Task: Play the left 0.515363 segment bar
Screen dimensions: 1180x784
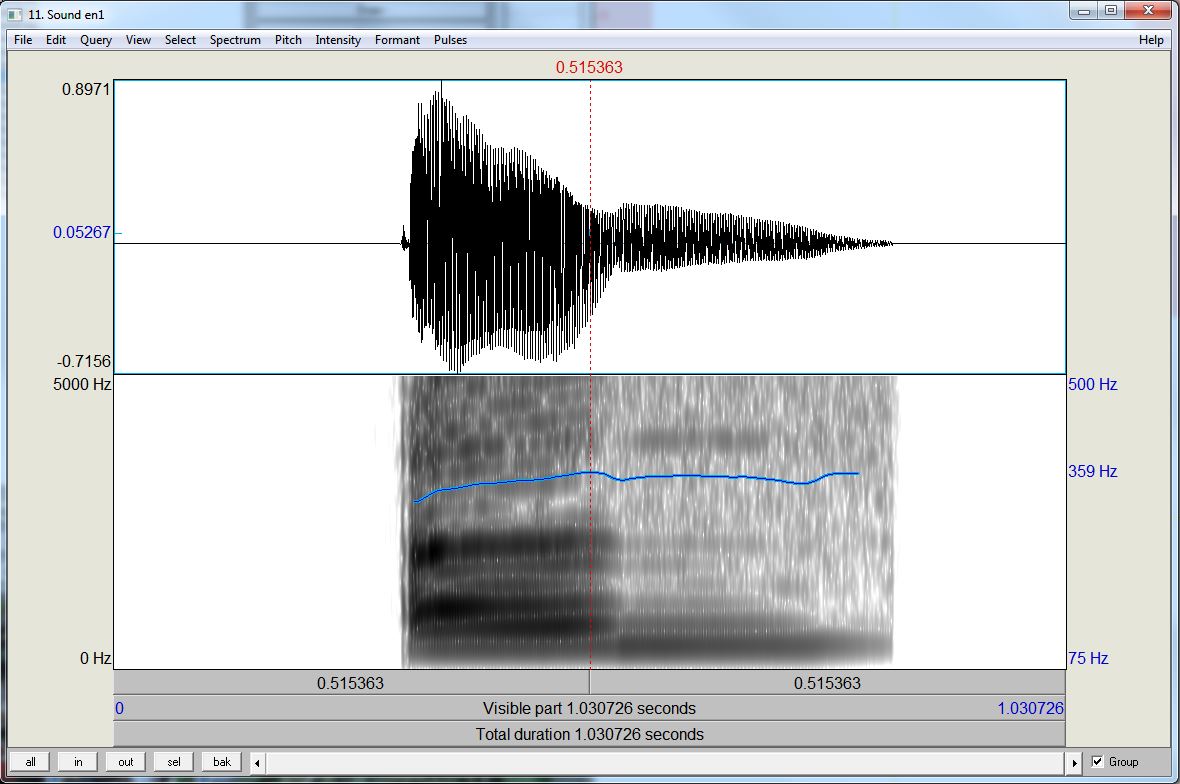Action: (351, 683)
